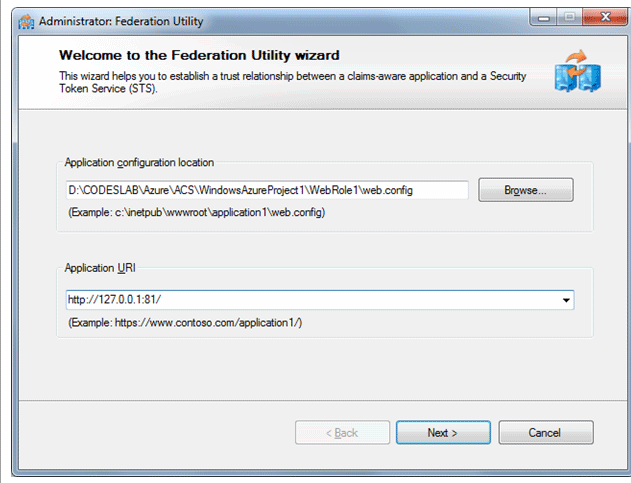Select the Application URI label
The width and height of the screenshot is (631, 483).
100,268
